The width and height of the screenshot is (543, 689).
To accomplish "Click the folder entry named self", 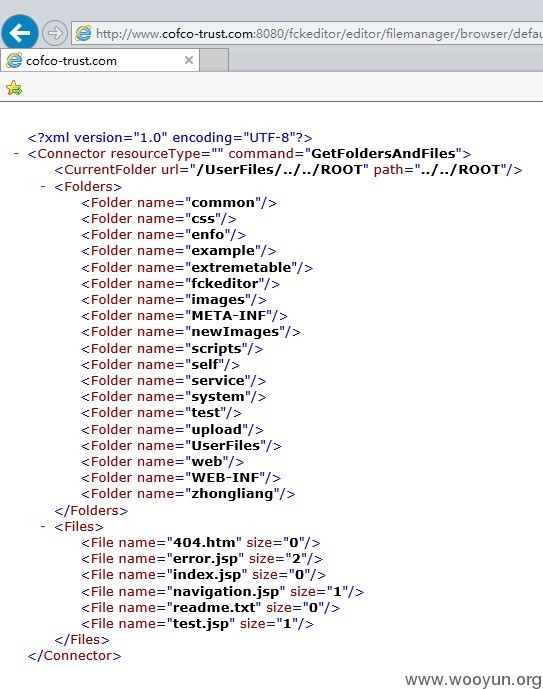I will pyautogui.click(x=160, y=364).
